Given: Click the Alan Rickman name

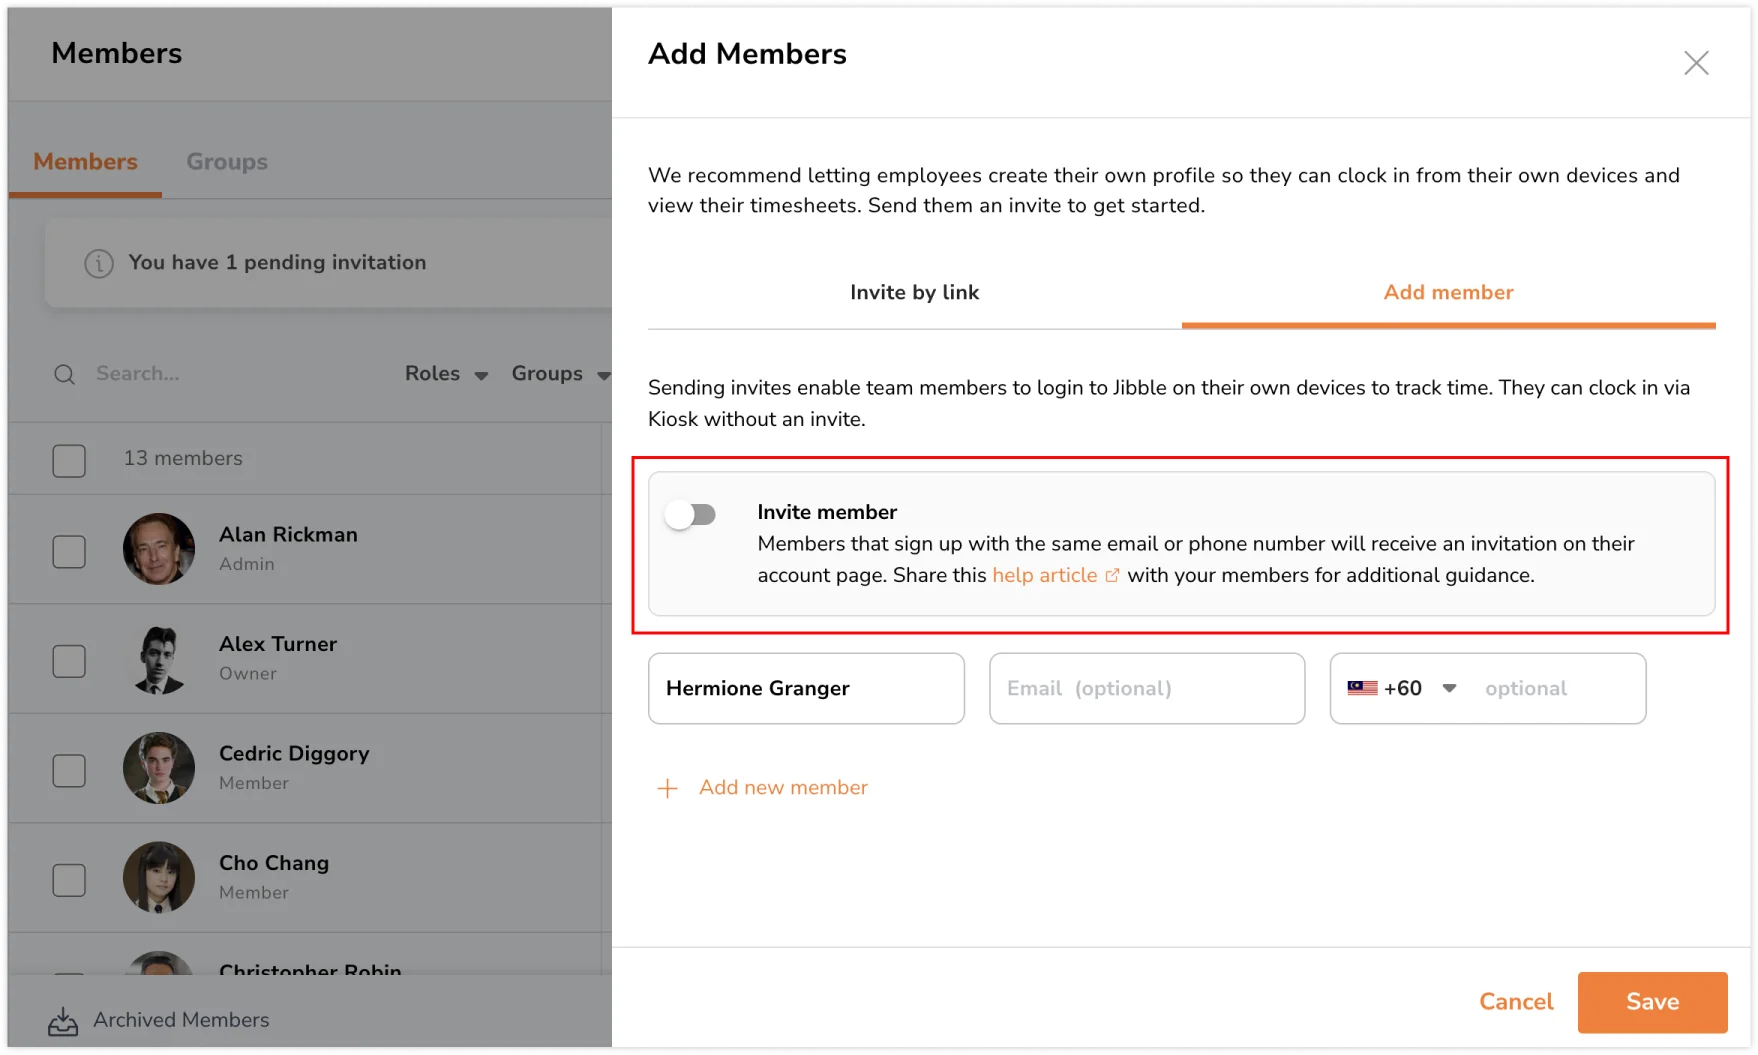Looking at the screenshot, I should tap(288, 535).
